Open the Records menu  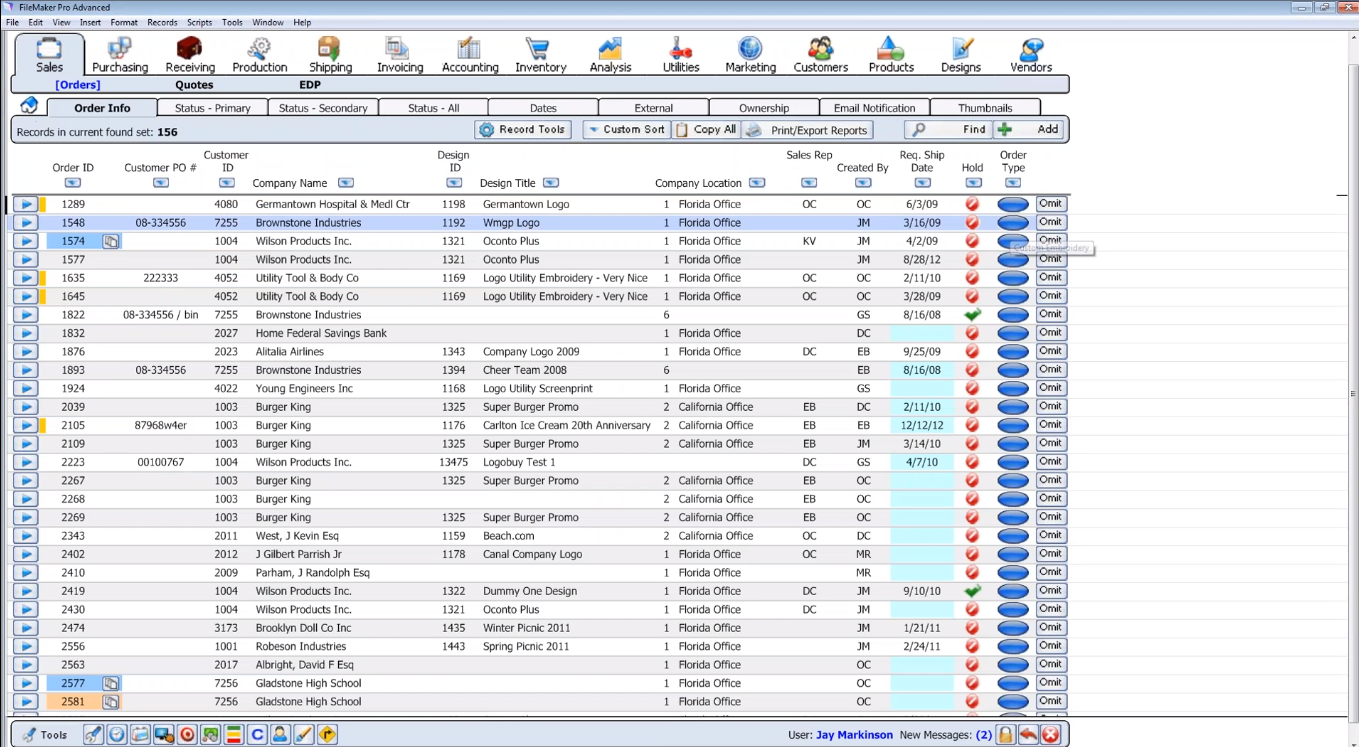tap(161, 22)
